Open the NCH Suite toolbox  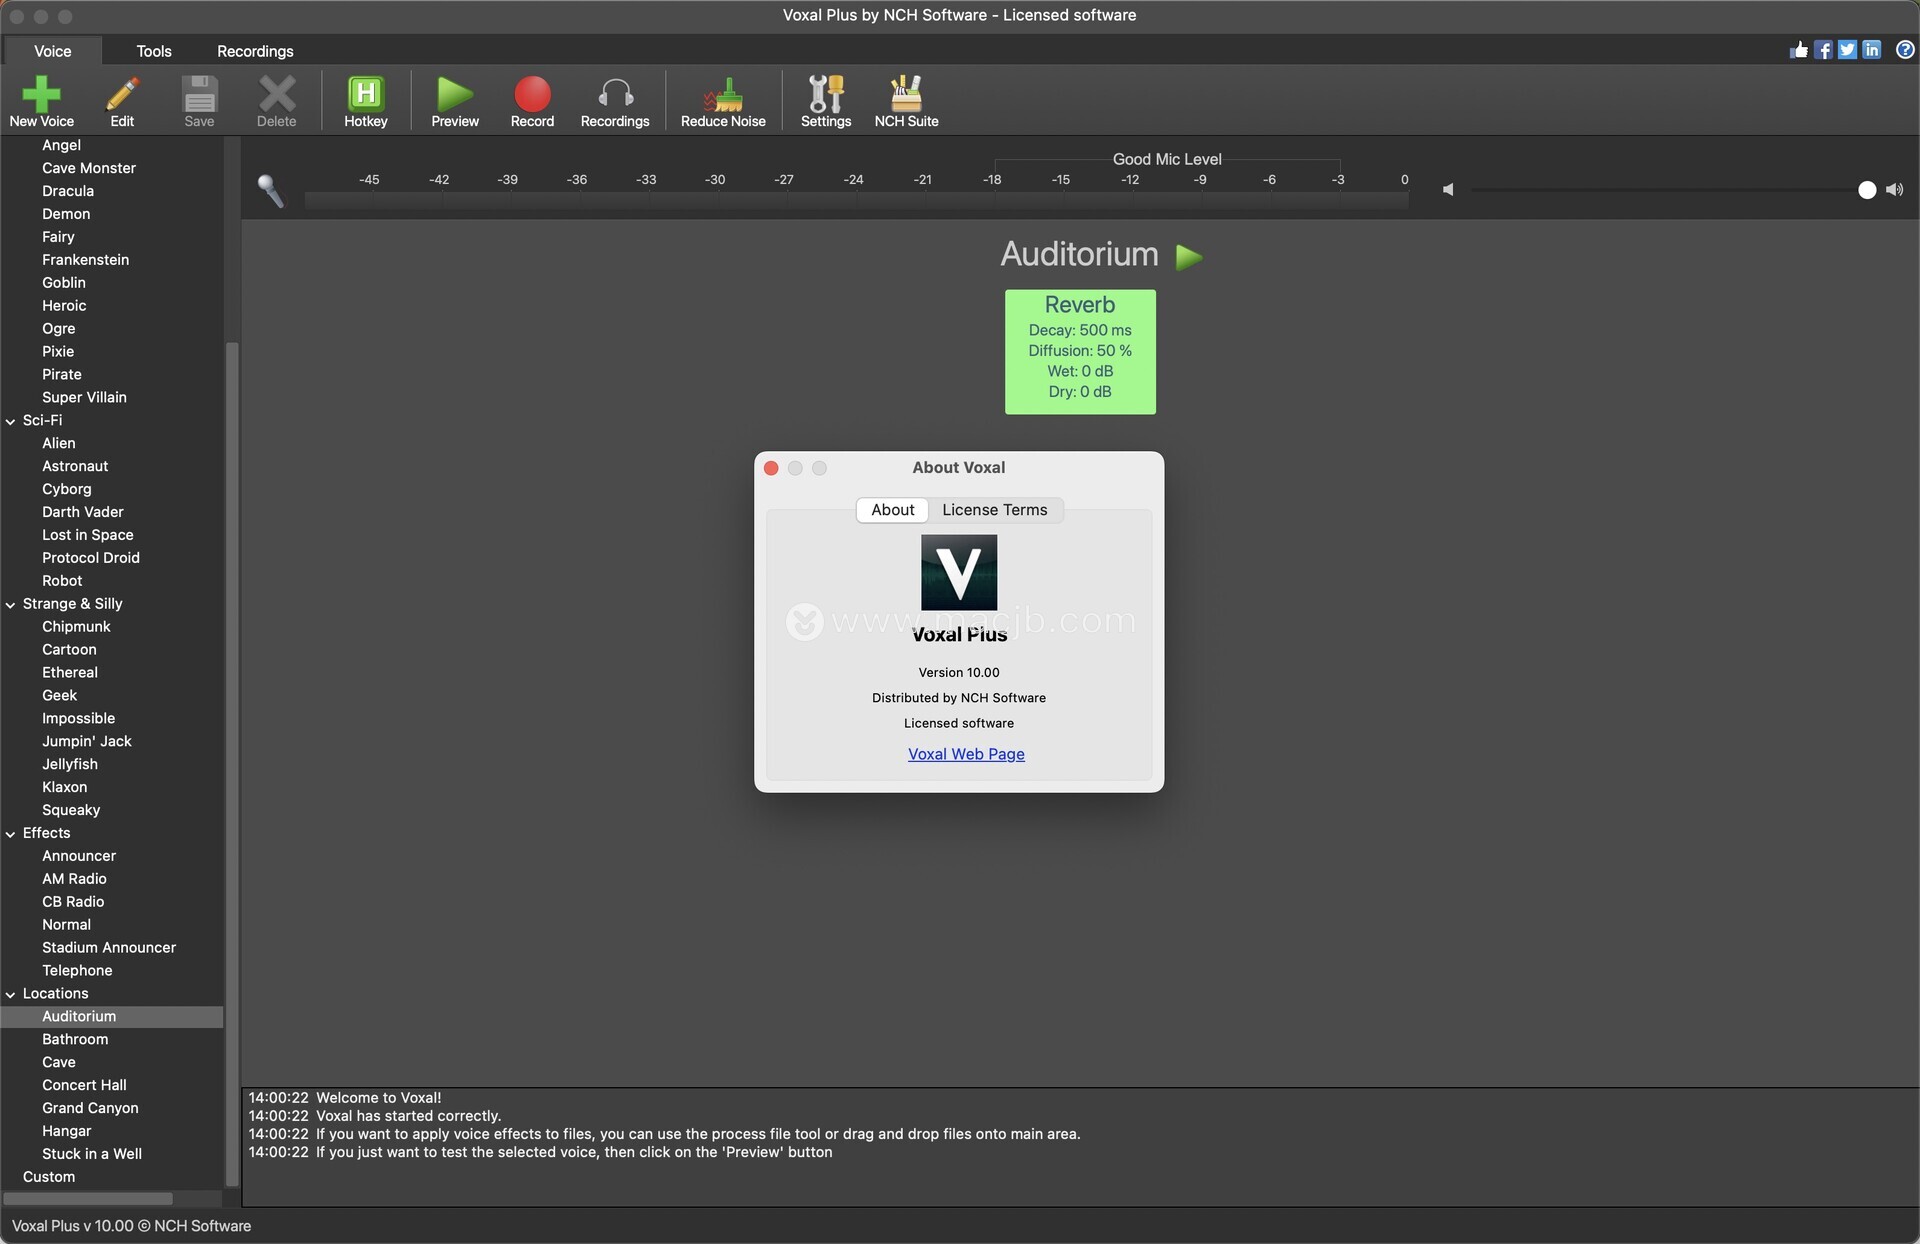[x=906, y=94]
